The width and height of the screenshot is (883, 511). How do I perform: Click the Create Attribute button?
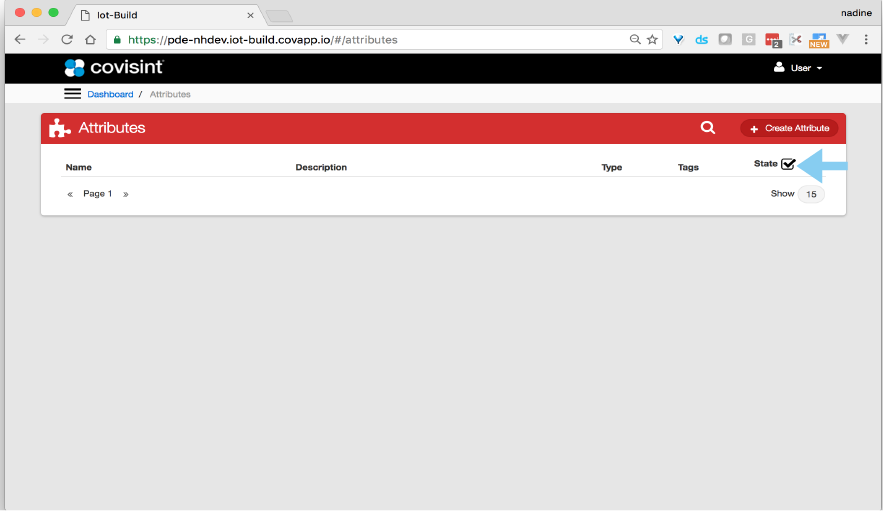(789, 128)
